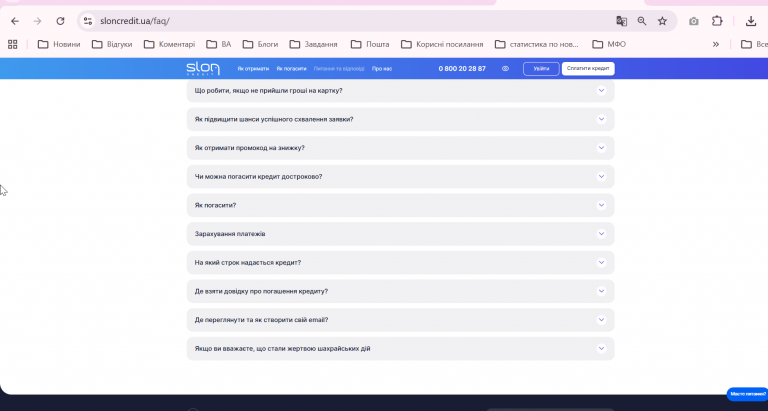Image resolution: width=768 pixels, height=411 pixels.
Task: Click text 'Де взяти довідку про погашення кредиту?'
Action: tap(261, 291)
